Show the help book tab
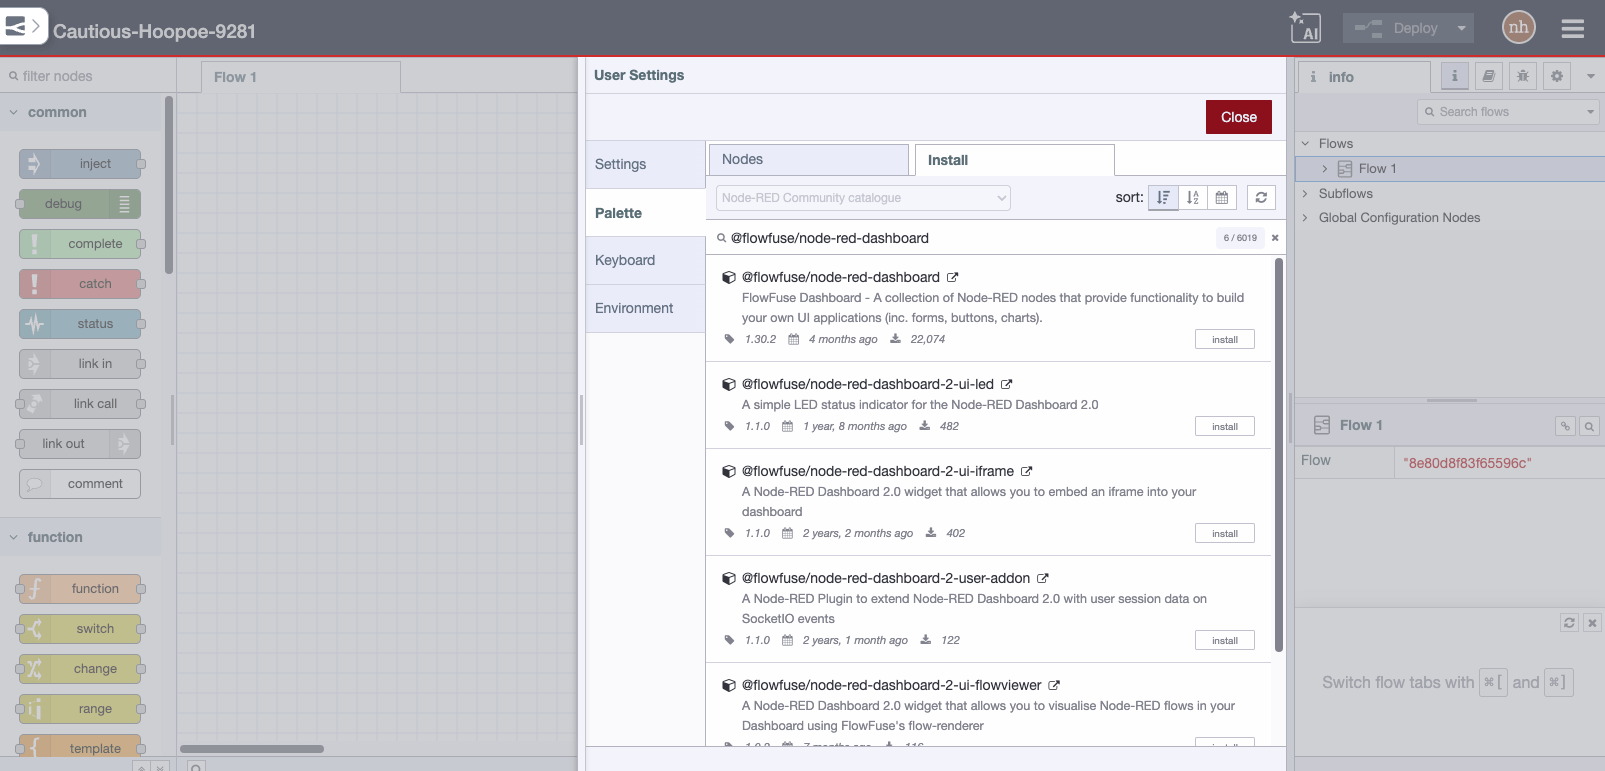 1489,76
